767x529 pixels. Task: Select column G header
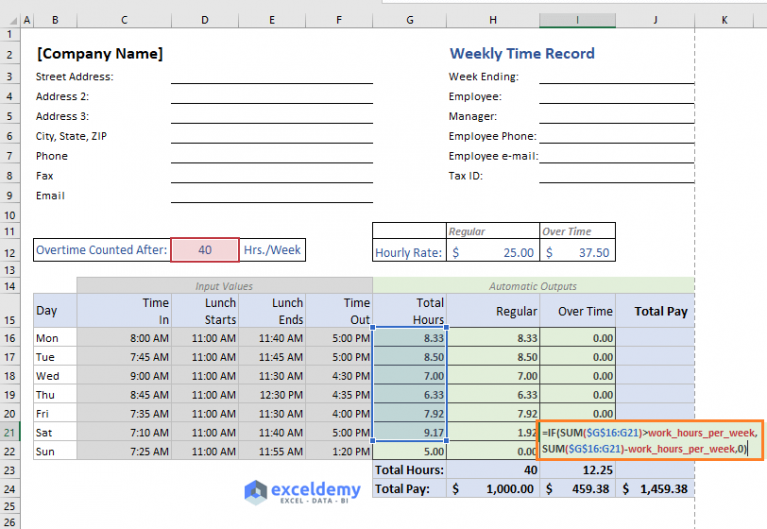point(409,20)
